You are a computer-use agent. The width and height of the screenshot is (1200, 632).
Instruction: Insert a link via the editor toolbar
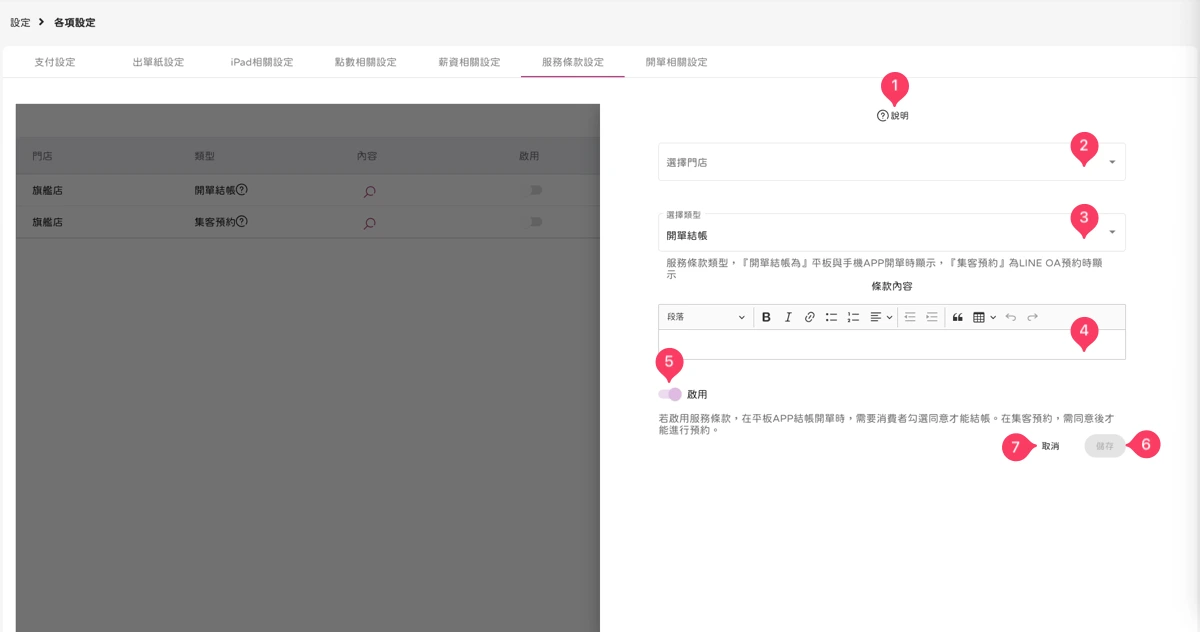tap(810, 317)
